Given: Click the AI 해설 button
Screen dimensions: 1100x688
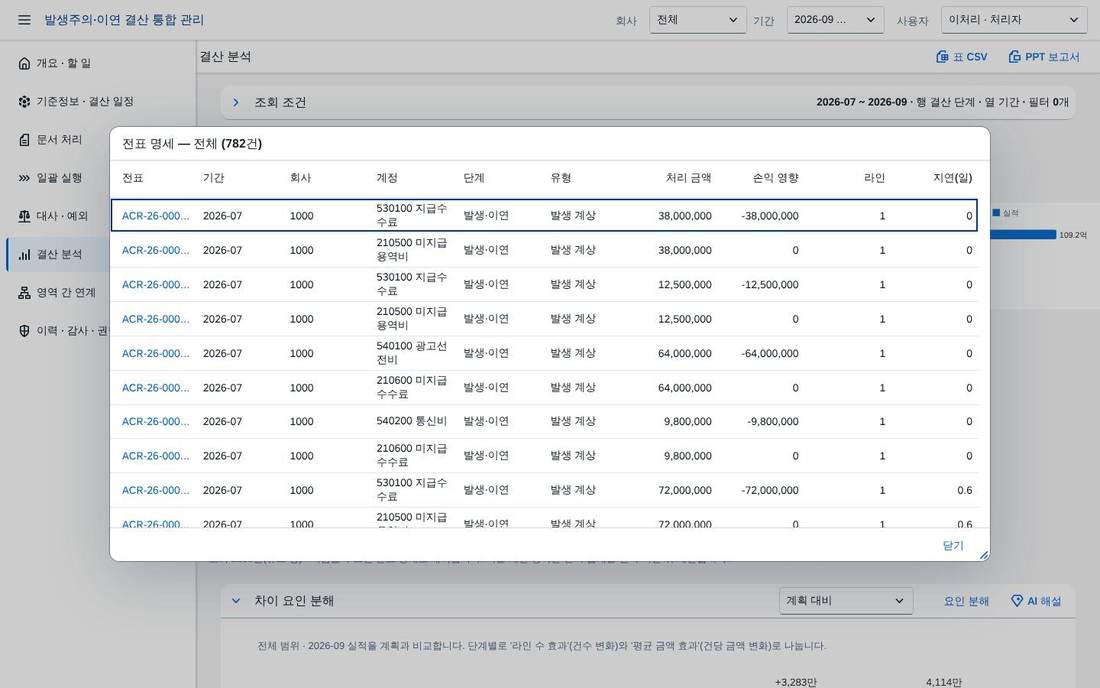Looking at the screenshot, I should [x=1036, y=601].
